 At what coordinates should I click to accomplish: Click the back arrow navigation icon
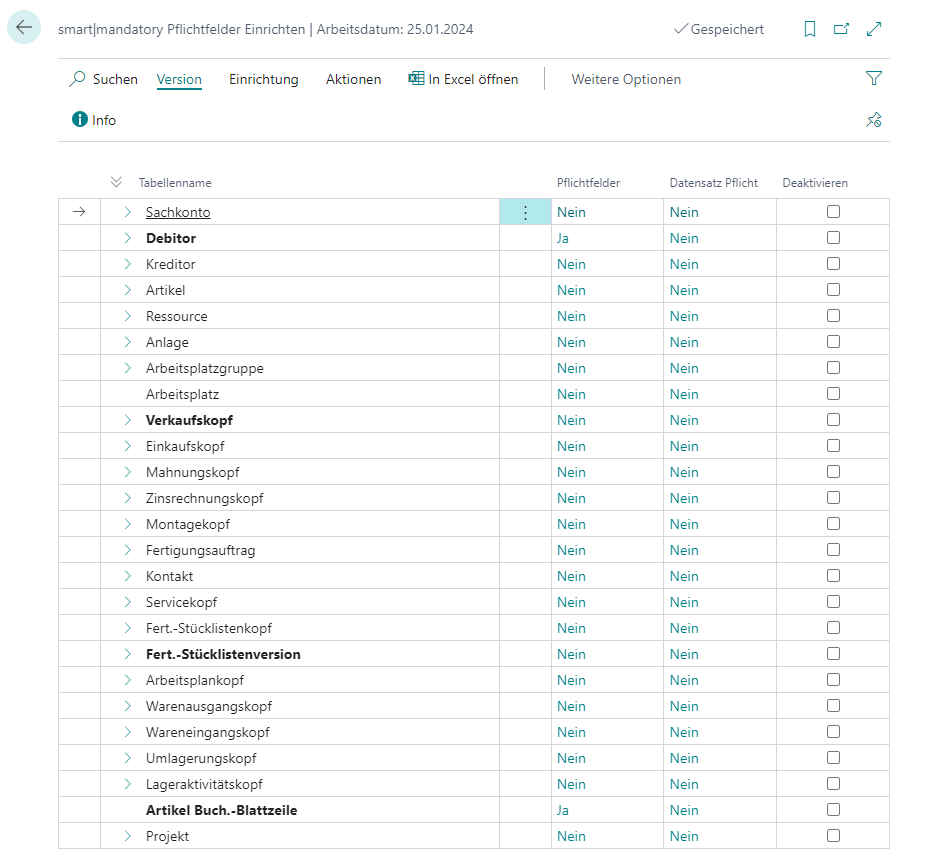click(x=24, y=27)
